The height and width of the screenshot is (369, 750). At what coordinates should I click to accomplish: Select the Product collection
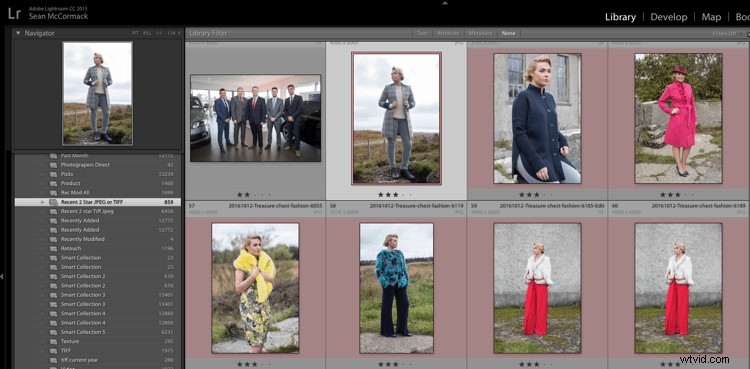98,183
